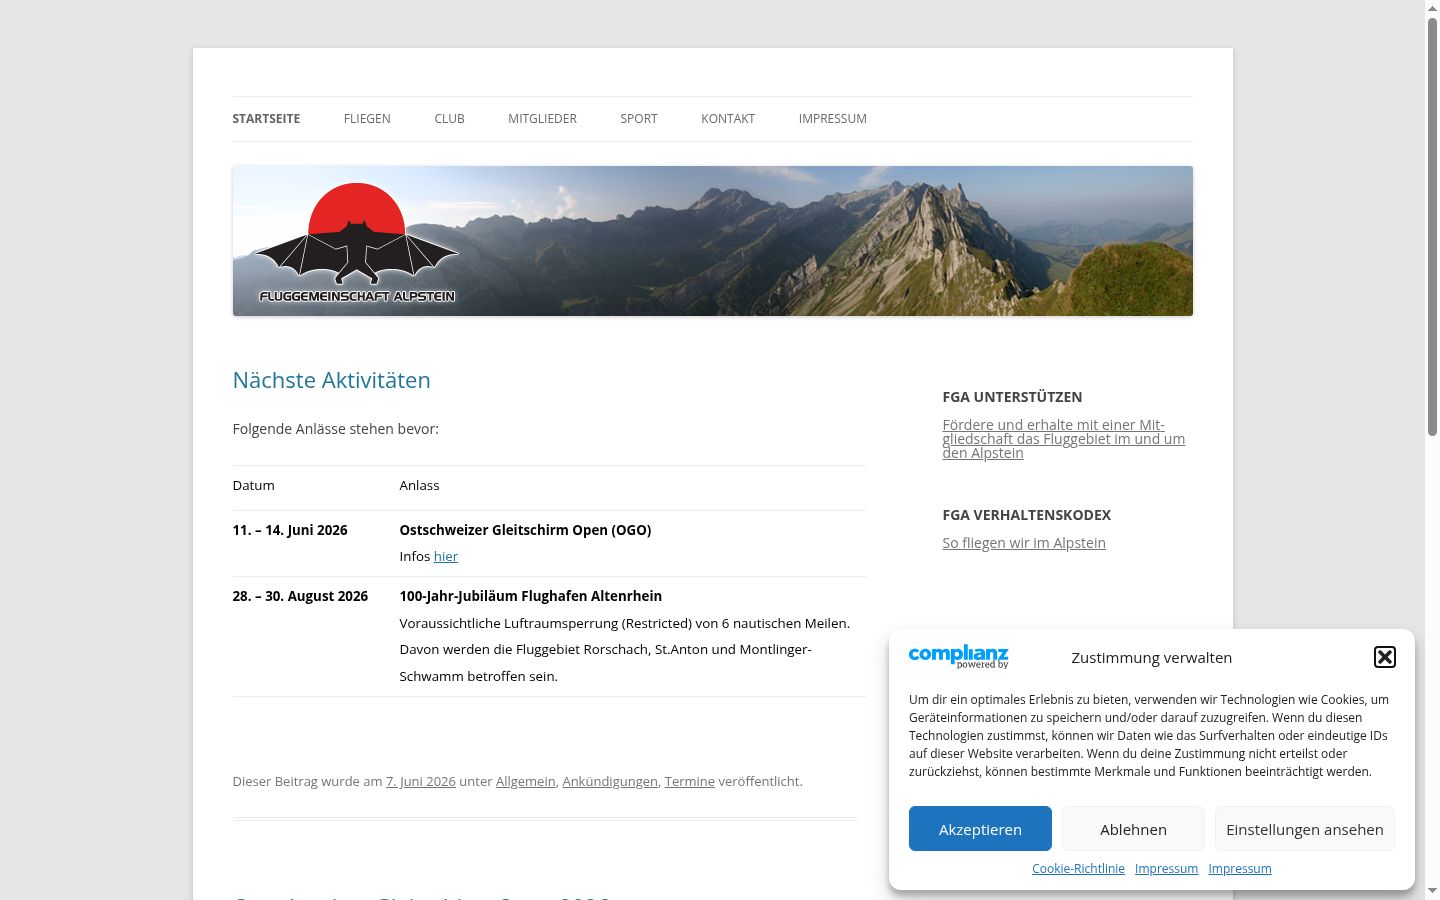Accept cookies with the Akzeptieren button

(x=980, y=829)
